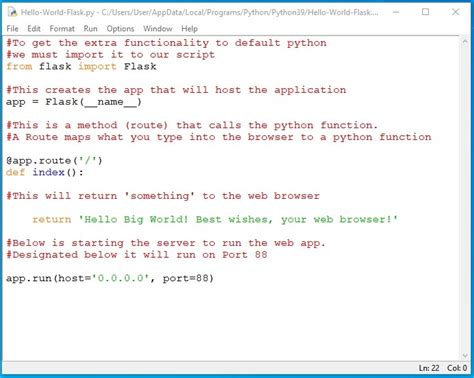Open the Help menu
This screenshot has height=378, width=474.
coord(189,29)
